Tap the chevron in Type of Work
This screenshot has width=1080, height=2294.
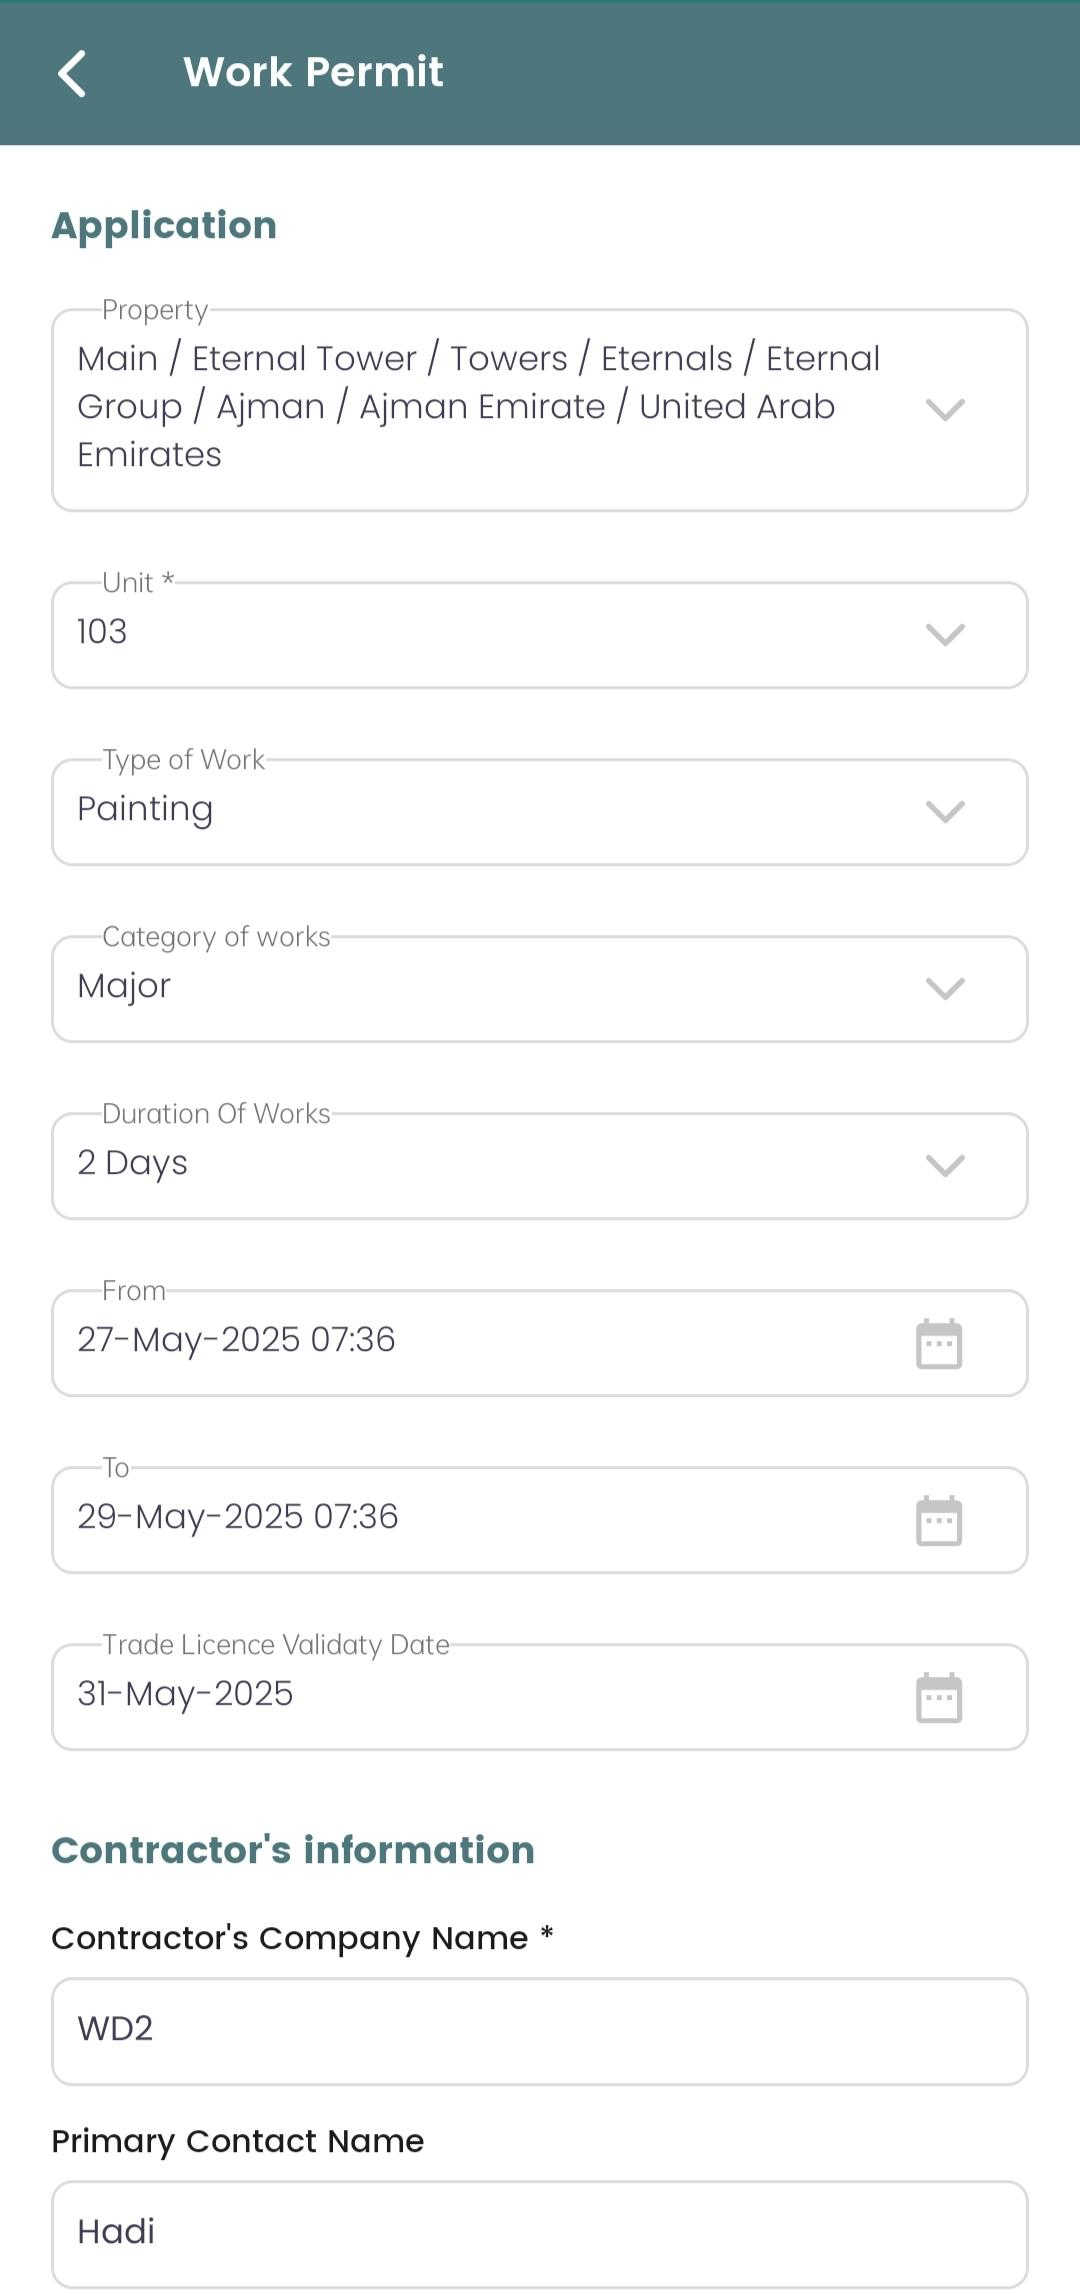coord(945,812)
